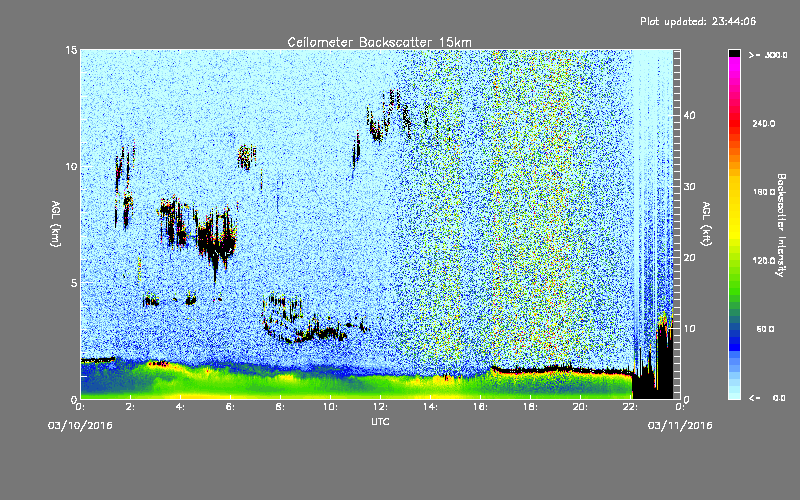Screen dimensions: 800x500
Task: Click the end date label 03/11/2016
Action: click(x=680, y=426)
